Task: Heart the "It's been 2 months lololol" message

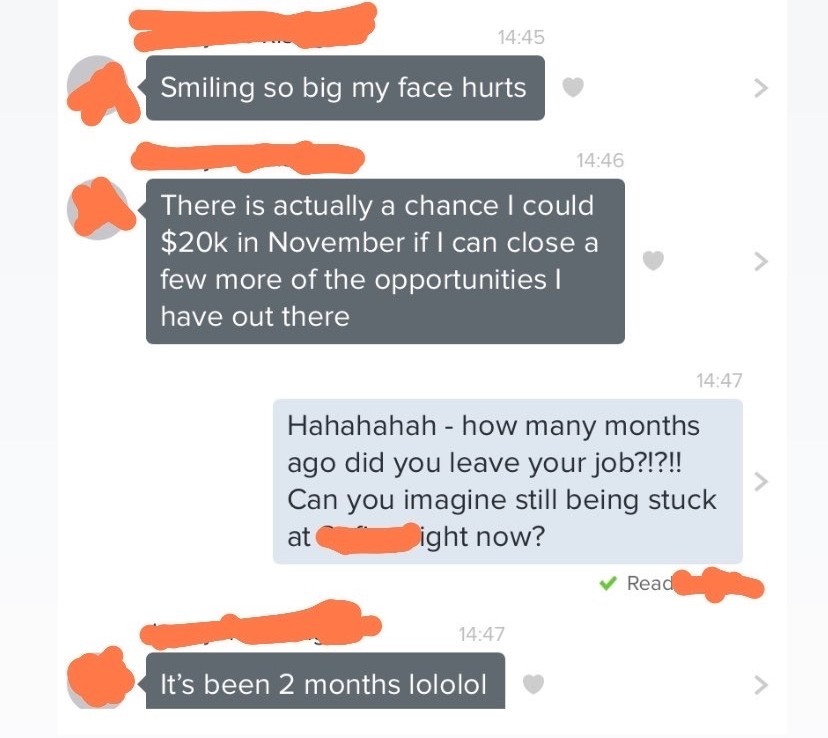Action: coord(533,684)
